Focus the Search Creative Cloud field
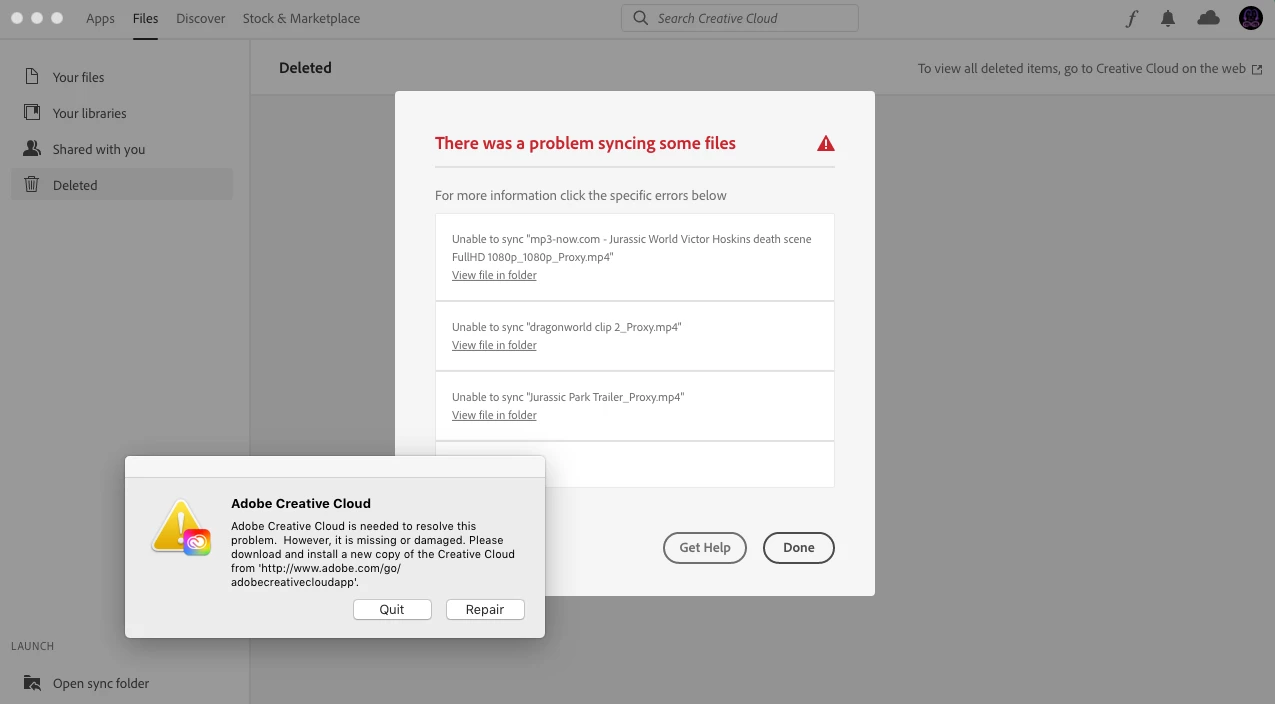The width and height of the screenshot is (1275, 704). pyautogui.click(x=740, y=18)
